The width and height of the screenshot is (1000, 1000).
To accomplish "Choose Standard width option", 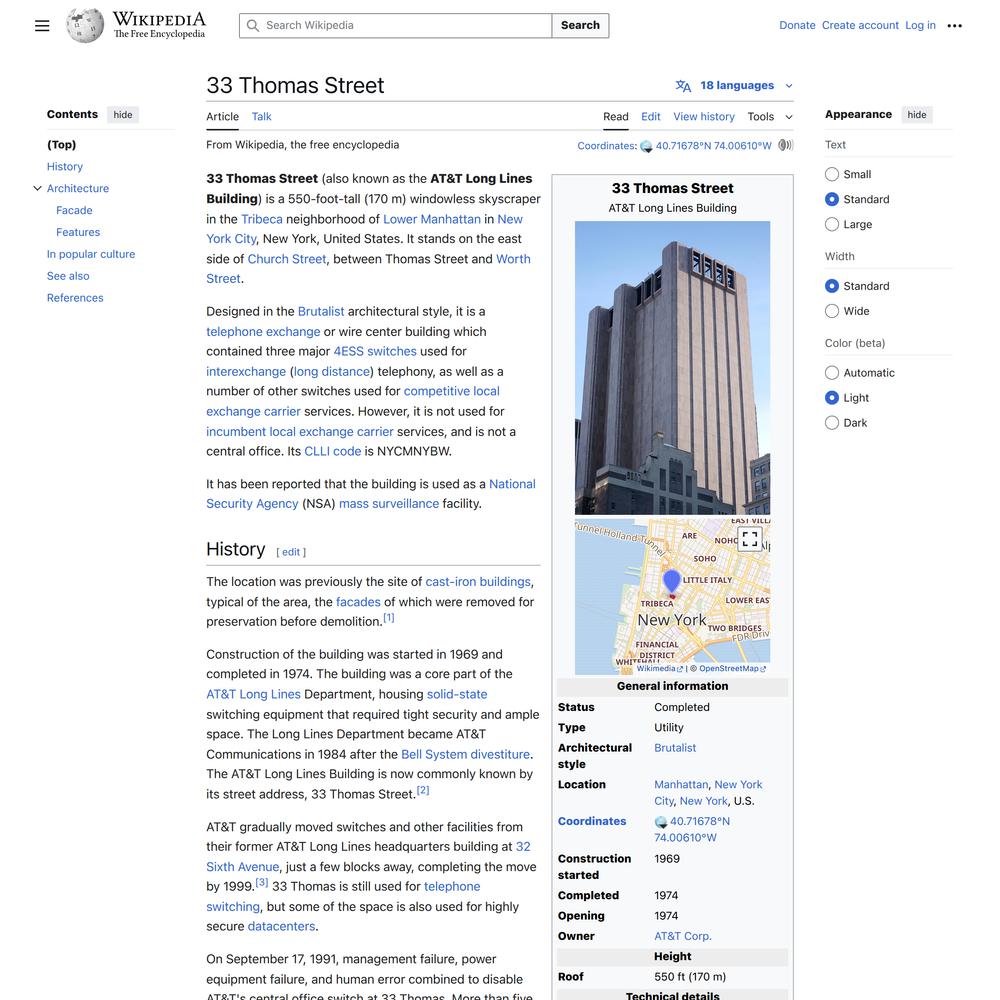I will click(832, 286).
